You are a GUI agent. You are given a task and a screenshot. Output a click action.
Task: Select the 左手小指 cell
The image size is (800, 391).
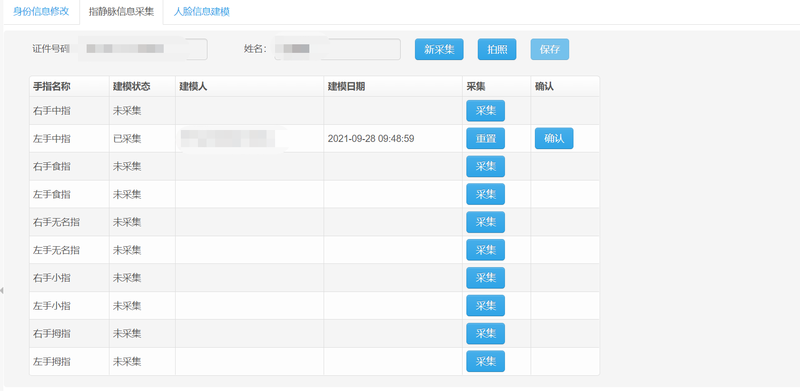click(69, 306)
